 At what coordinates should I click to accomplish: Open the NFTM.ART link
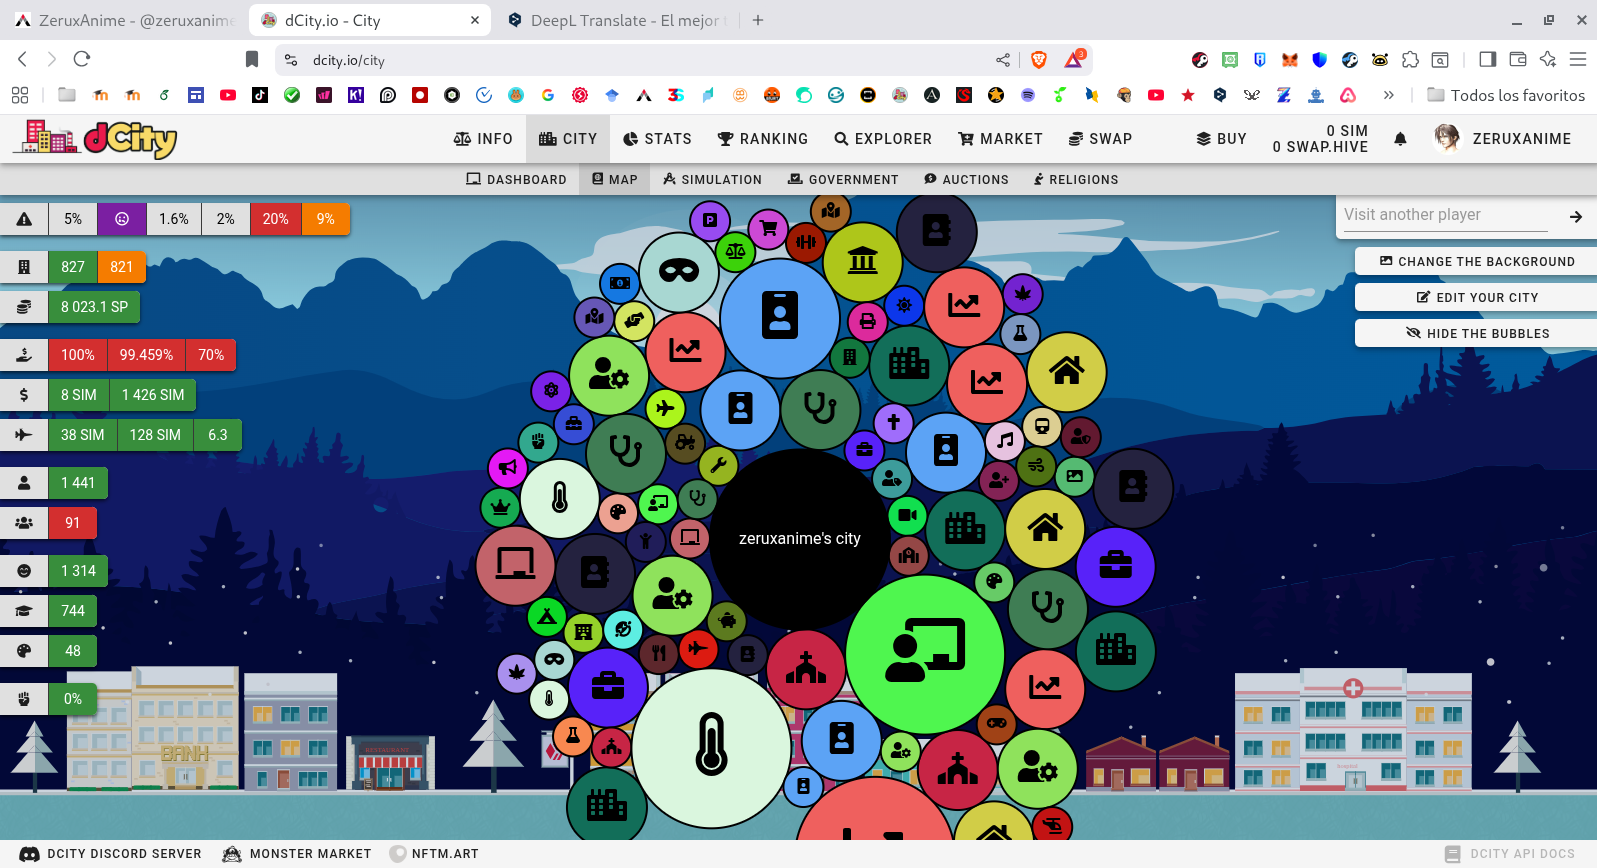[434, 854]
